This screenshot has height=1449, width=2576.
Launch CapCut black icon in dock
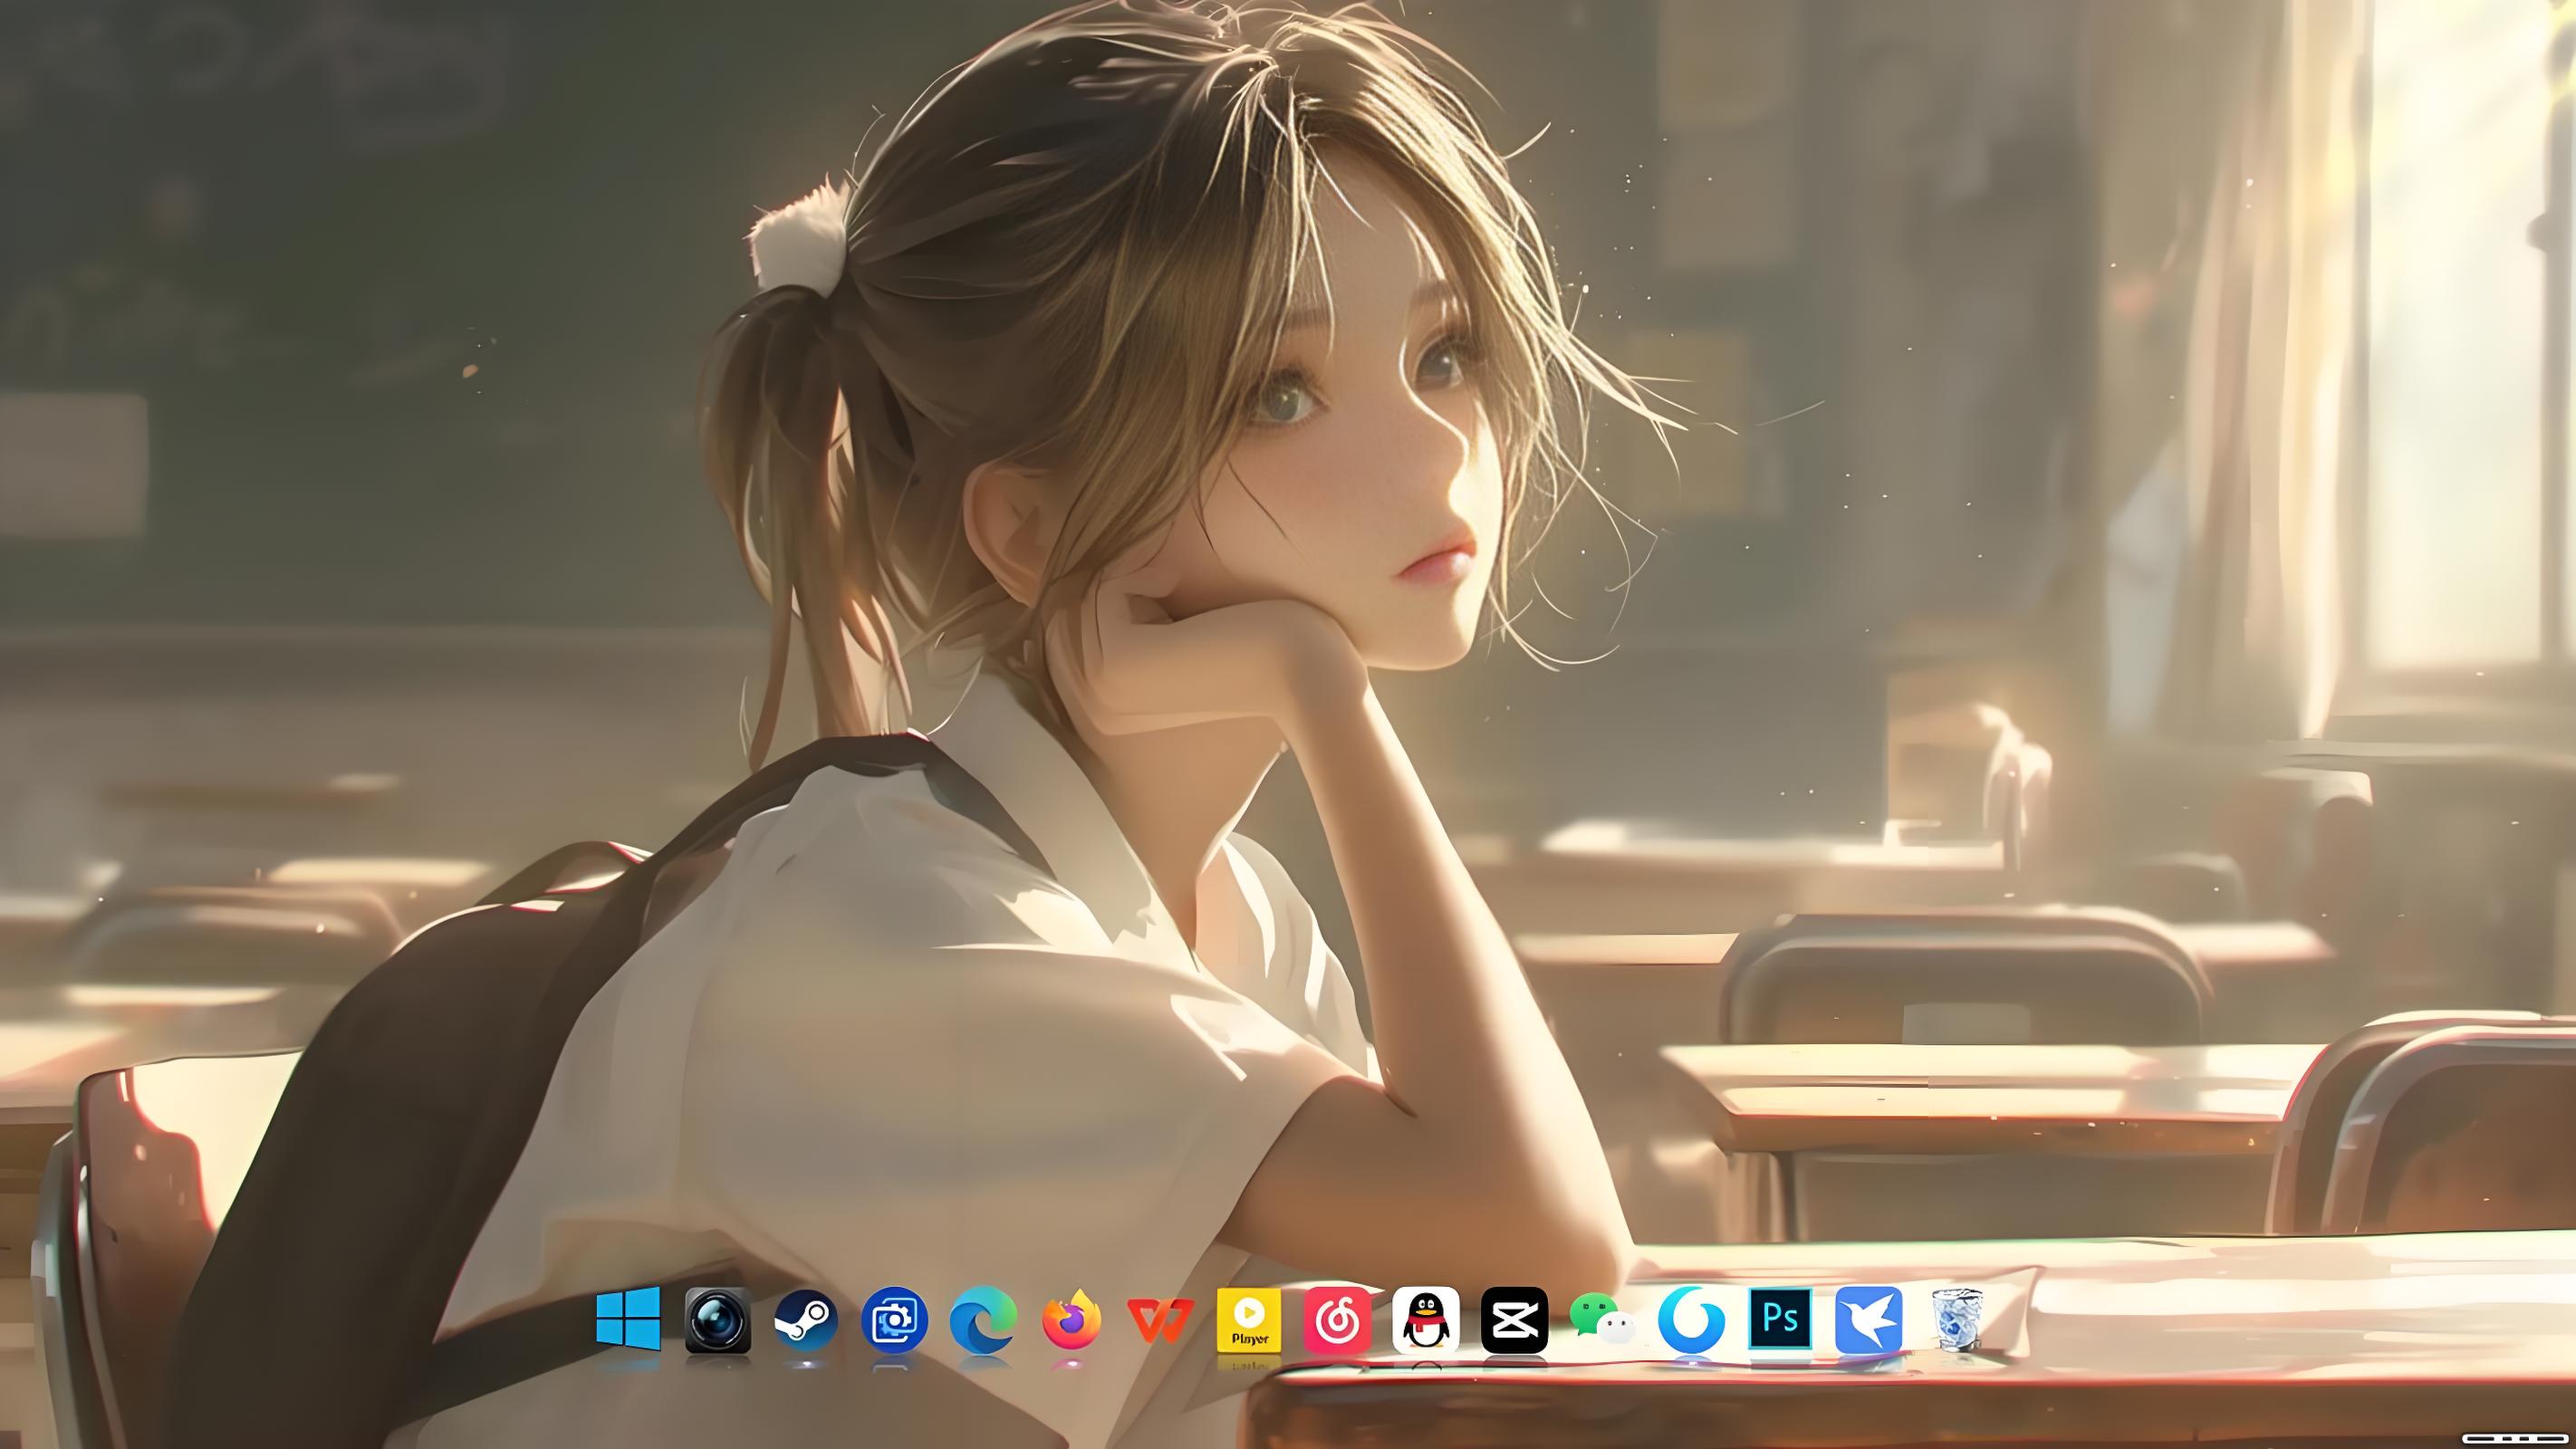tap(1514, 1320)
